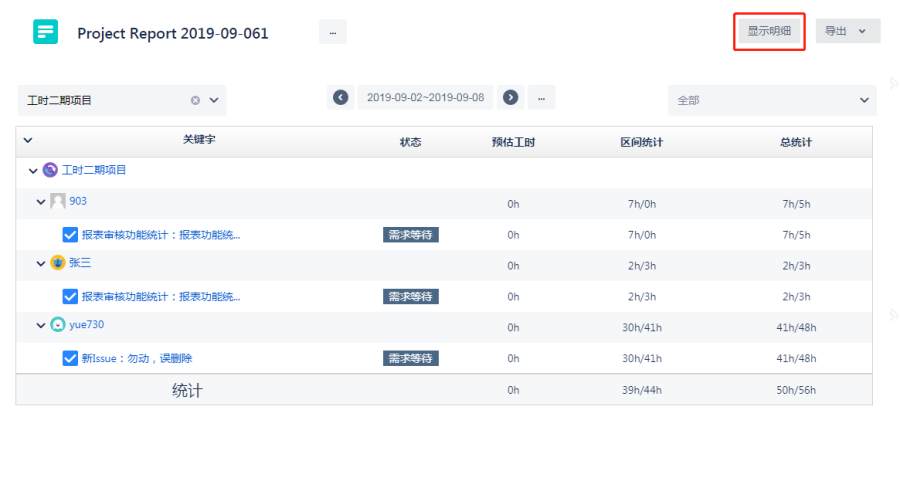Click the 工时二期项目 purple project icon
This screenshot has width=900, height=498.
(x=50, y=170)
